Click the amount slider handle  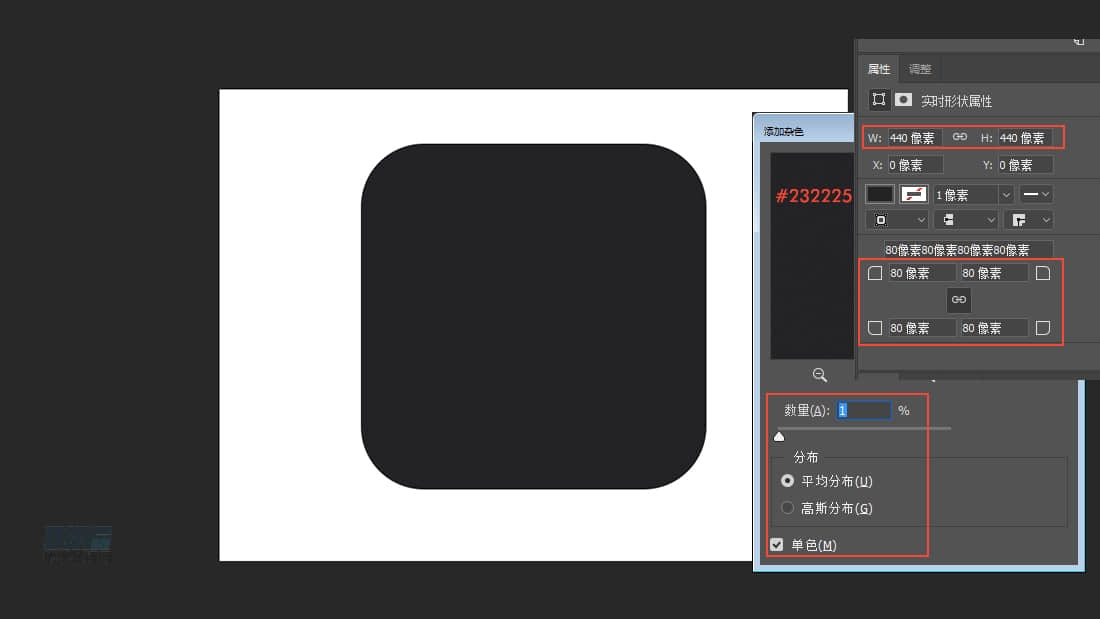tap(779, 437)
